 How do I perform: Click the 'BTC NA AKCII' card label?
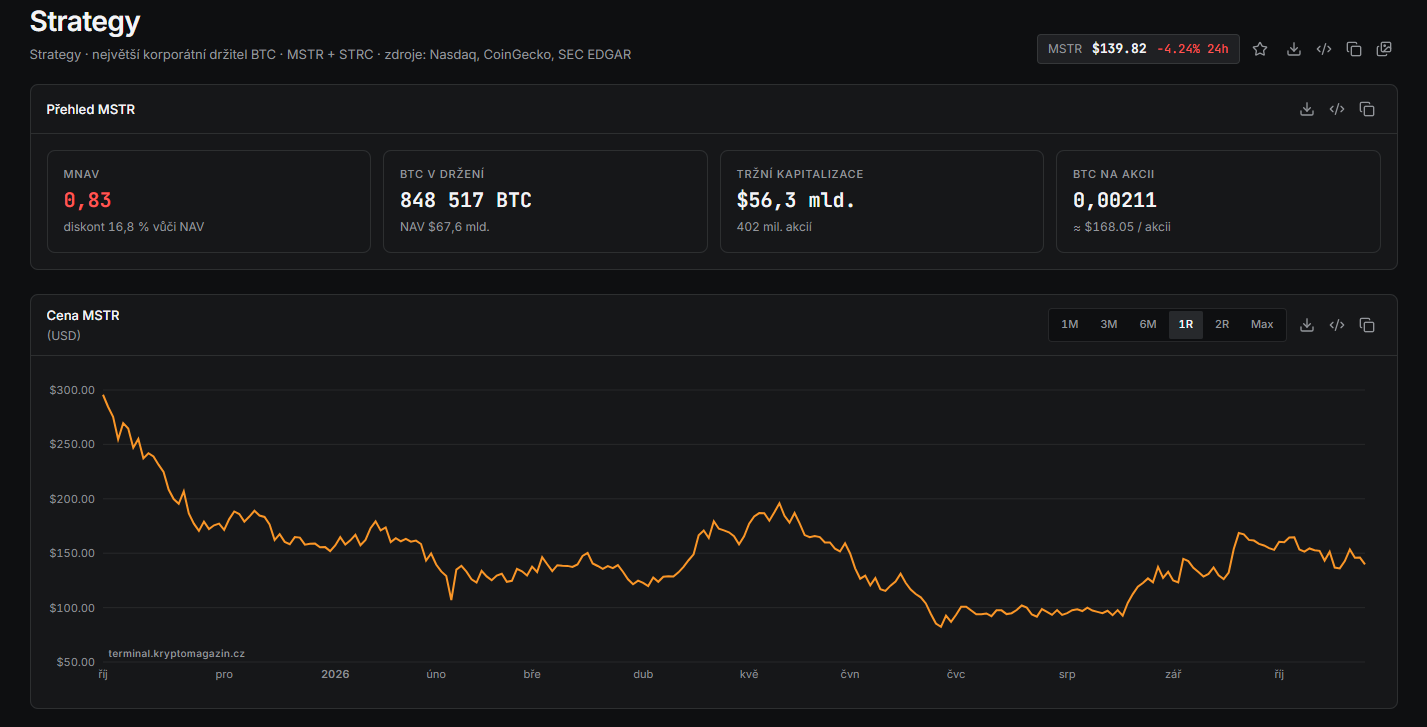coord(1114,174)
